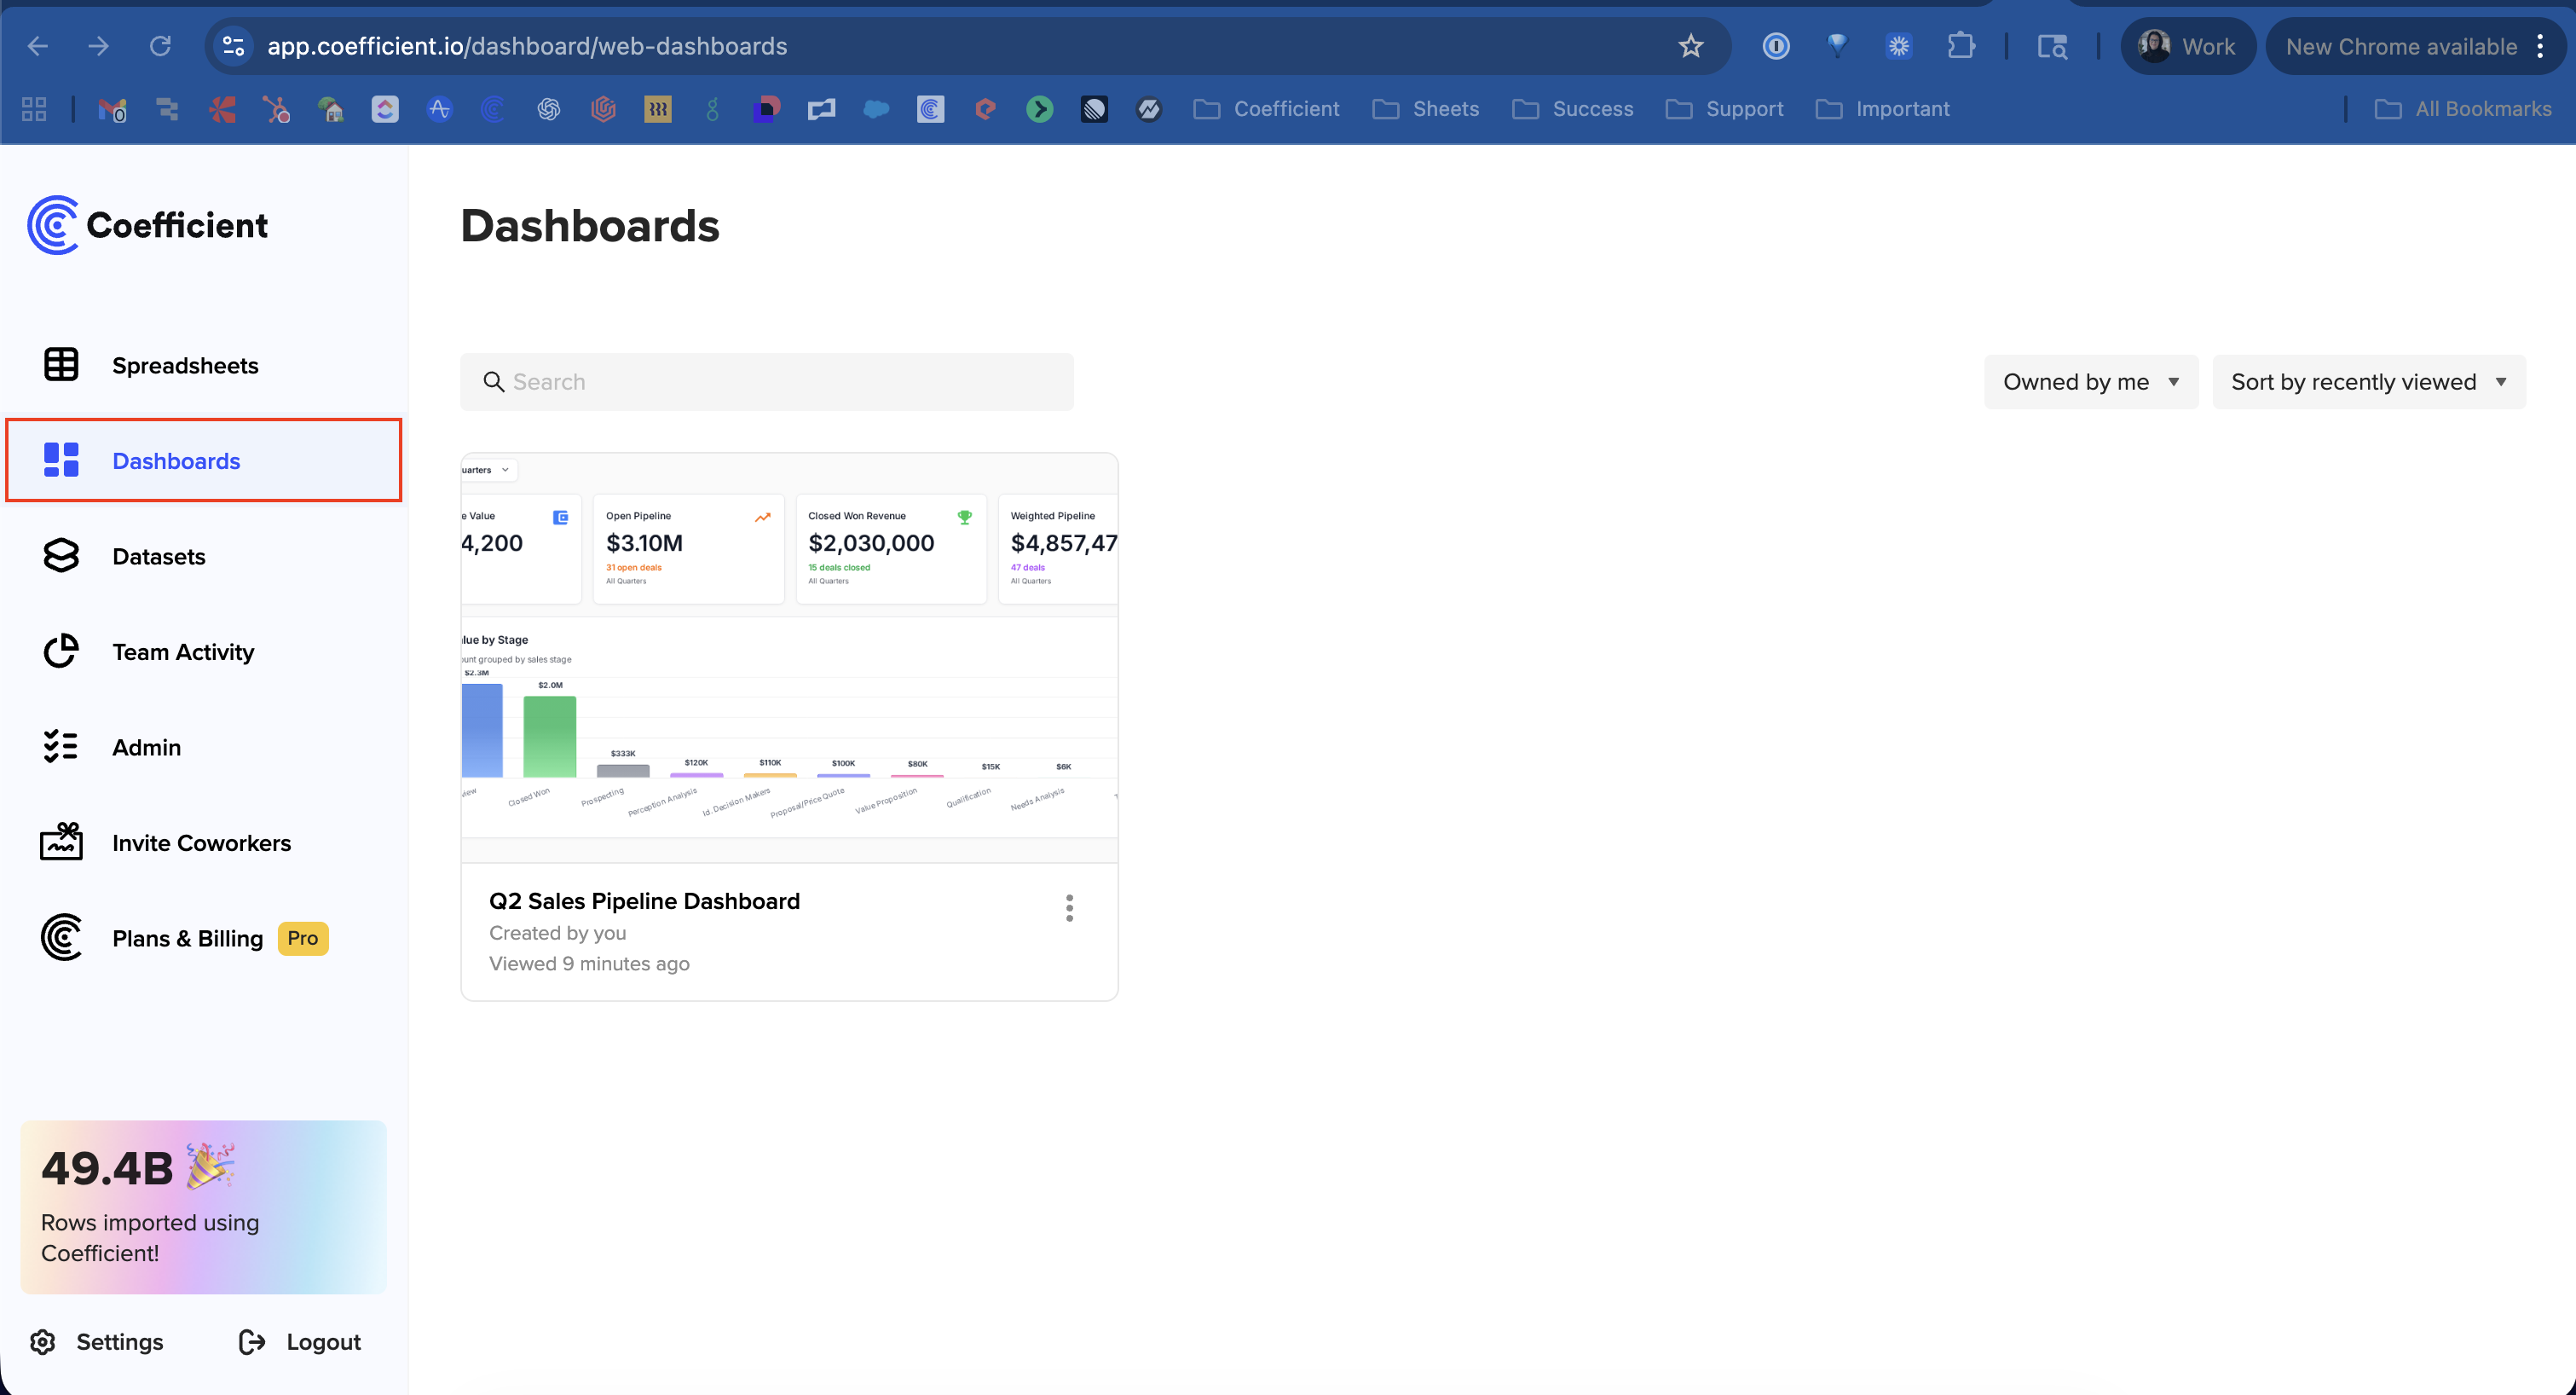
Task: Go forward to the next page
Action: [x=98, y=46]
